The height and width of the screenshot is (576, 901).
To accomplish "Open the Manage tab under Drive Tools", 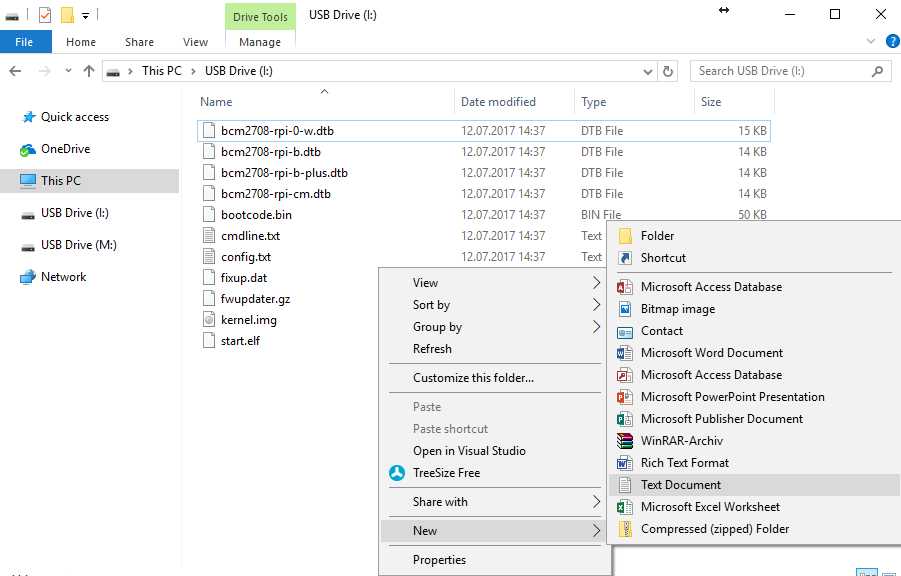I will click(260, 42).
